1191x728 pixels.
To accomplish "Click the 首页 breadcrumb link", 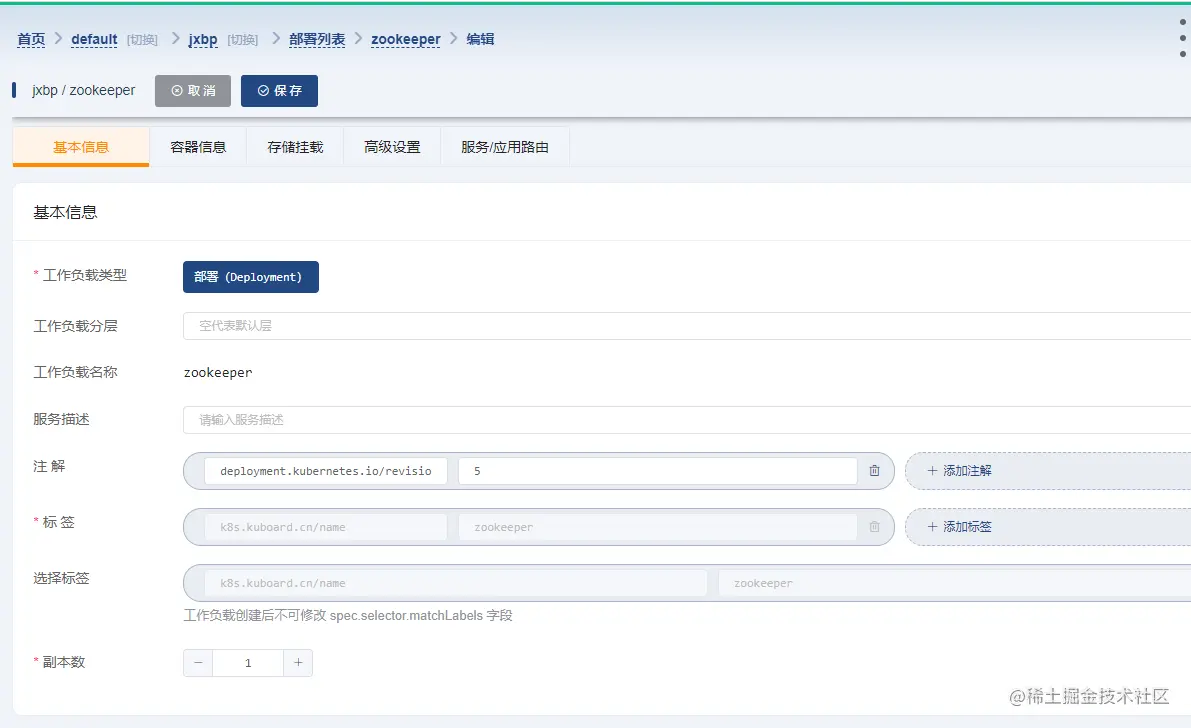I will pos(31,39).
